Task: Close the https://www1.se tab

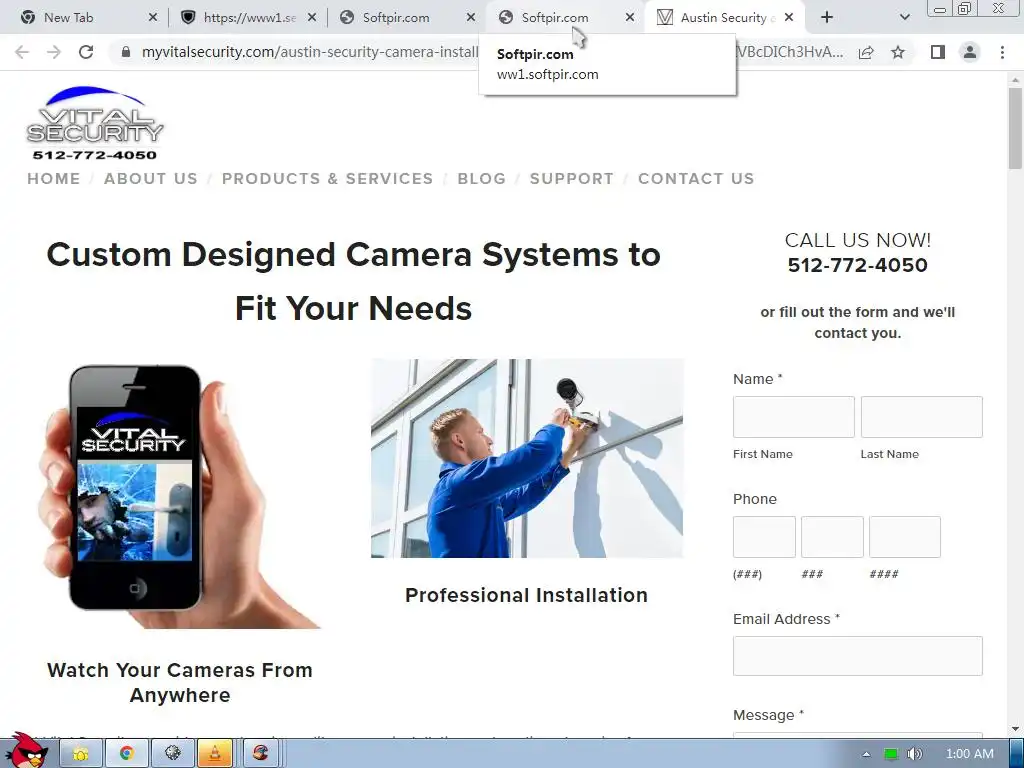Action: tap(312, 18)
